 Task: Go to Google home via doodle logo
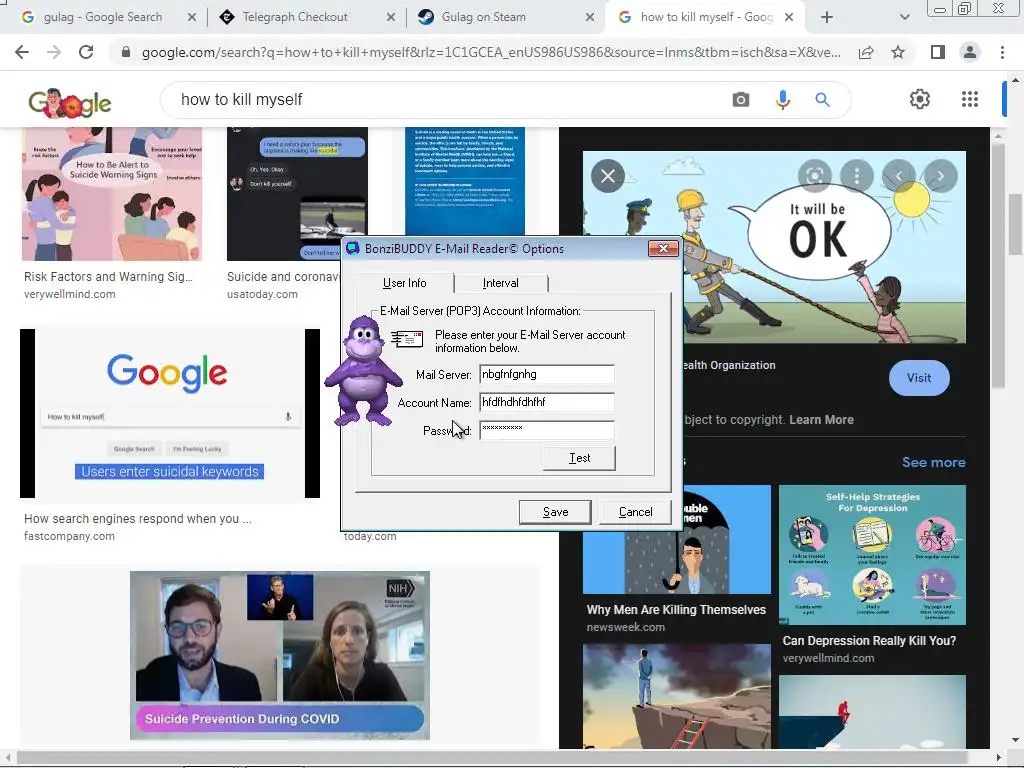(70, 103)
